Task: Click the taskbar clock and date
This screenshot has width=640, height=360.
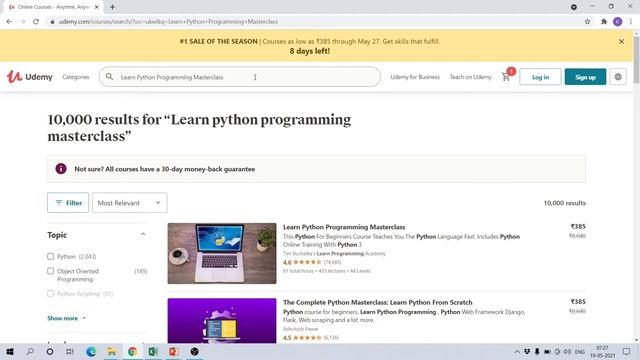Action: (x=602, y=351)
